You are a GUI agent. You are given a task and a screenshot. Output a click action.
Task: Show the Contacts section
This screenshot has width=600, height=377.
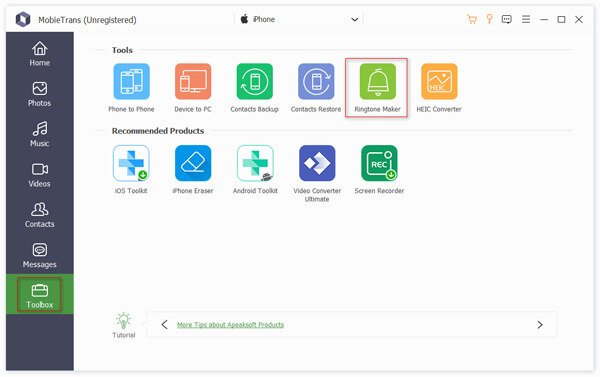(x=40, y=215)
